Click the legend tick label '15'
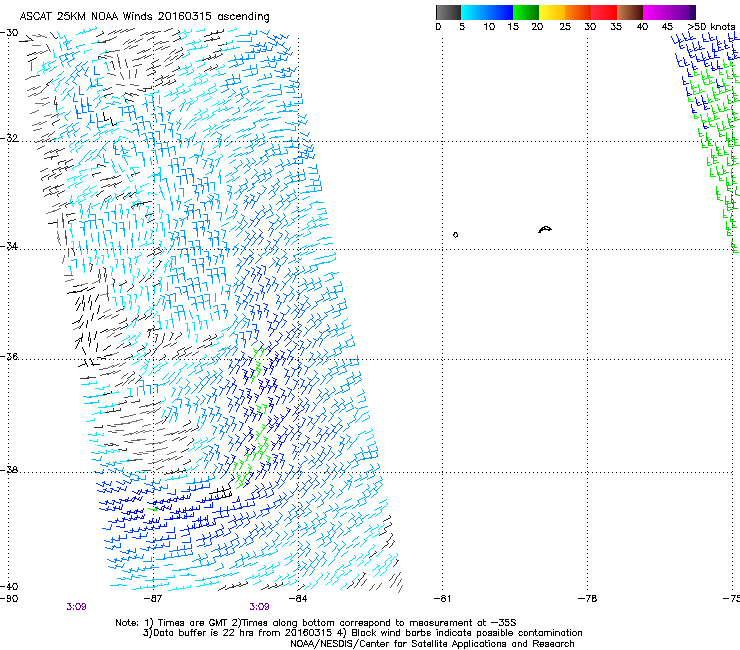Screen dimensions: 740x650 [x=513, y=27]
